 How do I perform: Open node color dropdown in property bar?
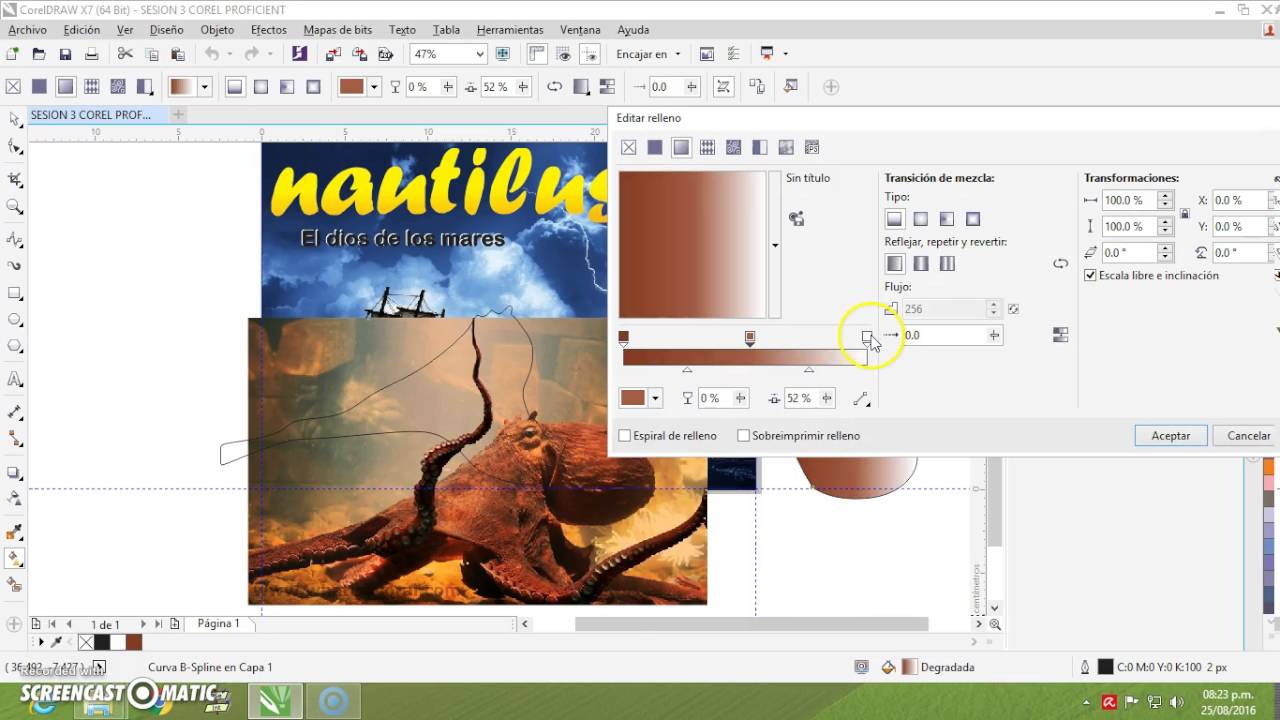point(375,87)
